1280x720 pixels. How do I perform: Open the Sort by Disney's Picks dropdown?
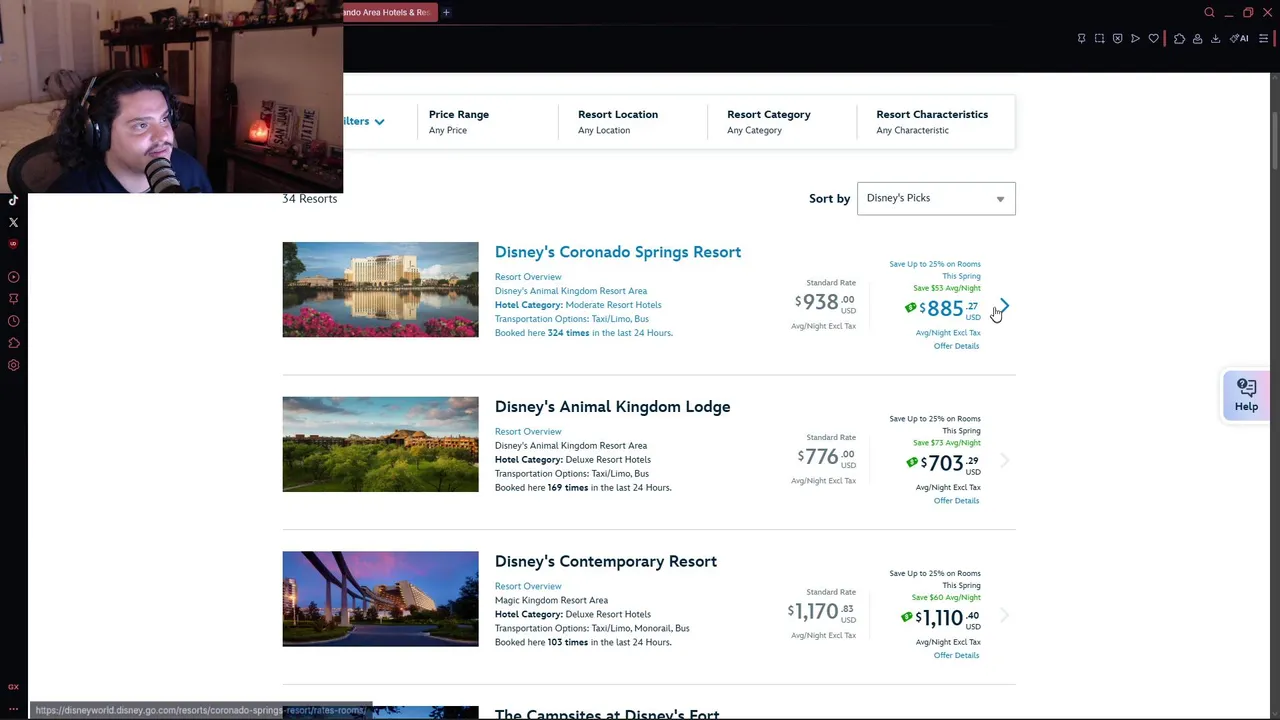pos(936,198)
